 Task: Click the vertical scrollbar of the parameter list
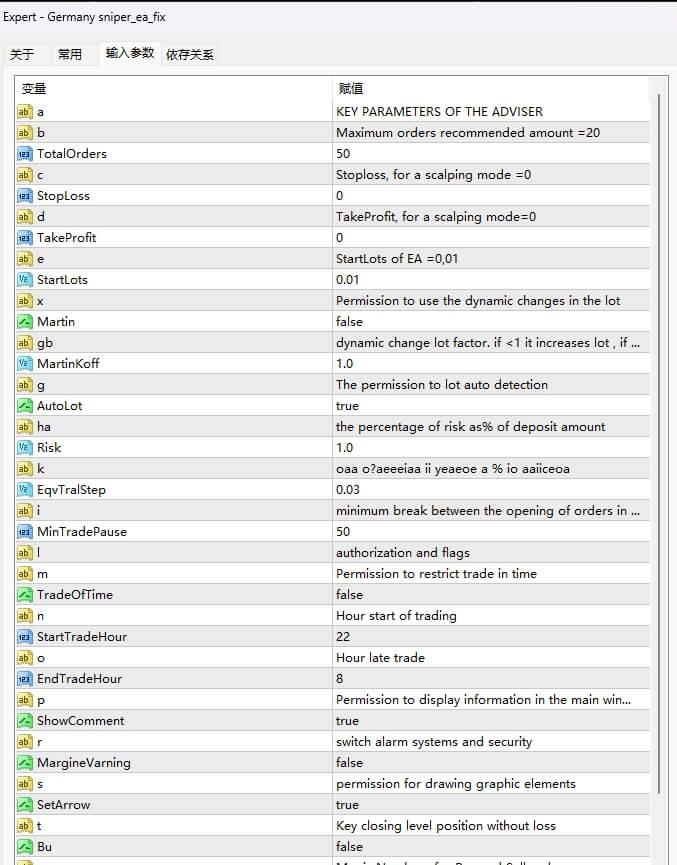(658, 444)
